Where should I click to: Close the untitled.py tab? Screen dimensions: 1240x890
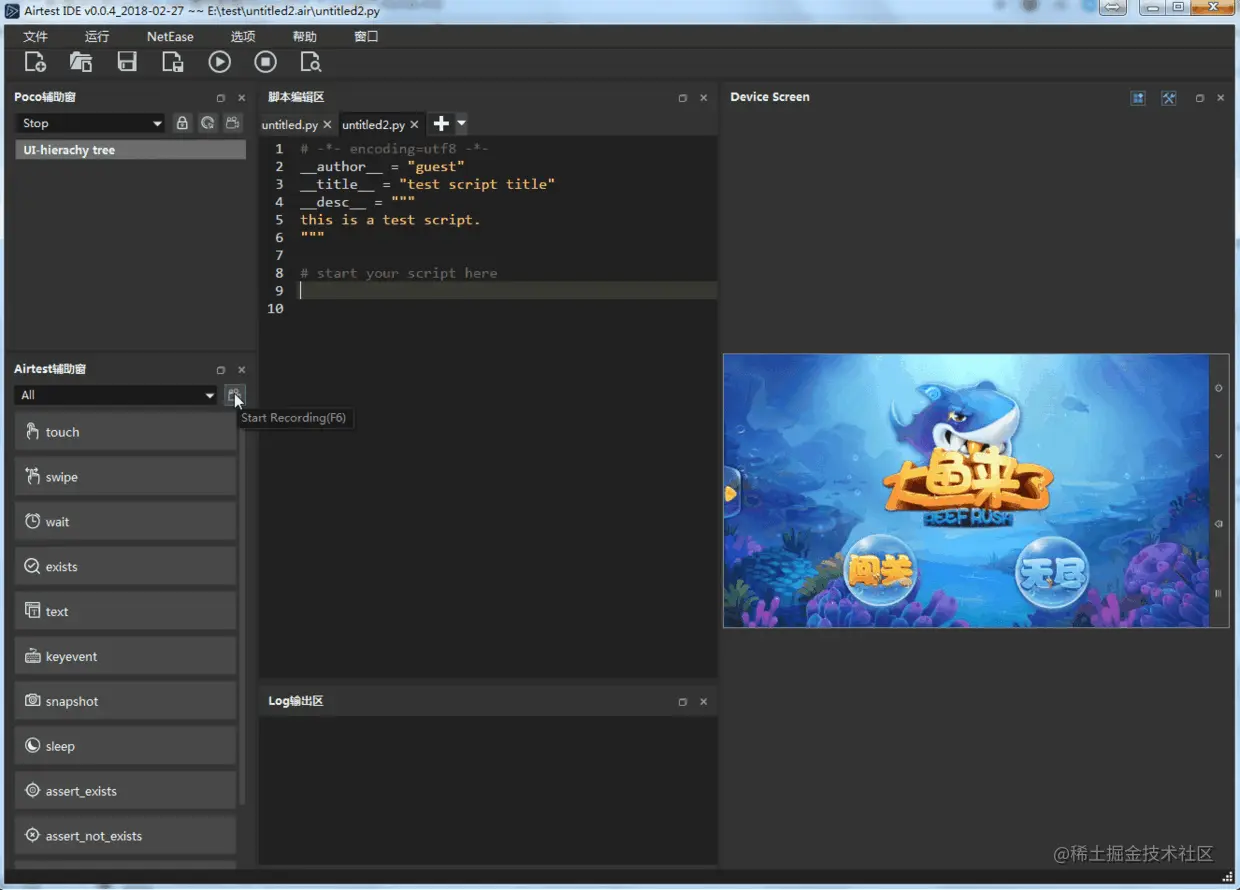tap(327, 125)
